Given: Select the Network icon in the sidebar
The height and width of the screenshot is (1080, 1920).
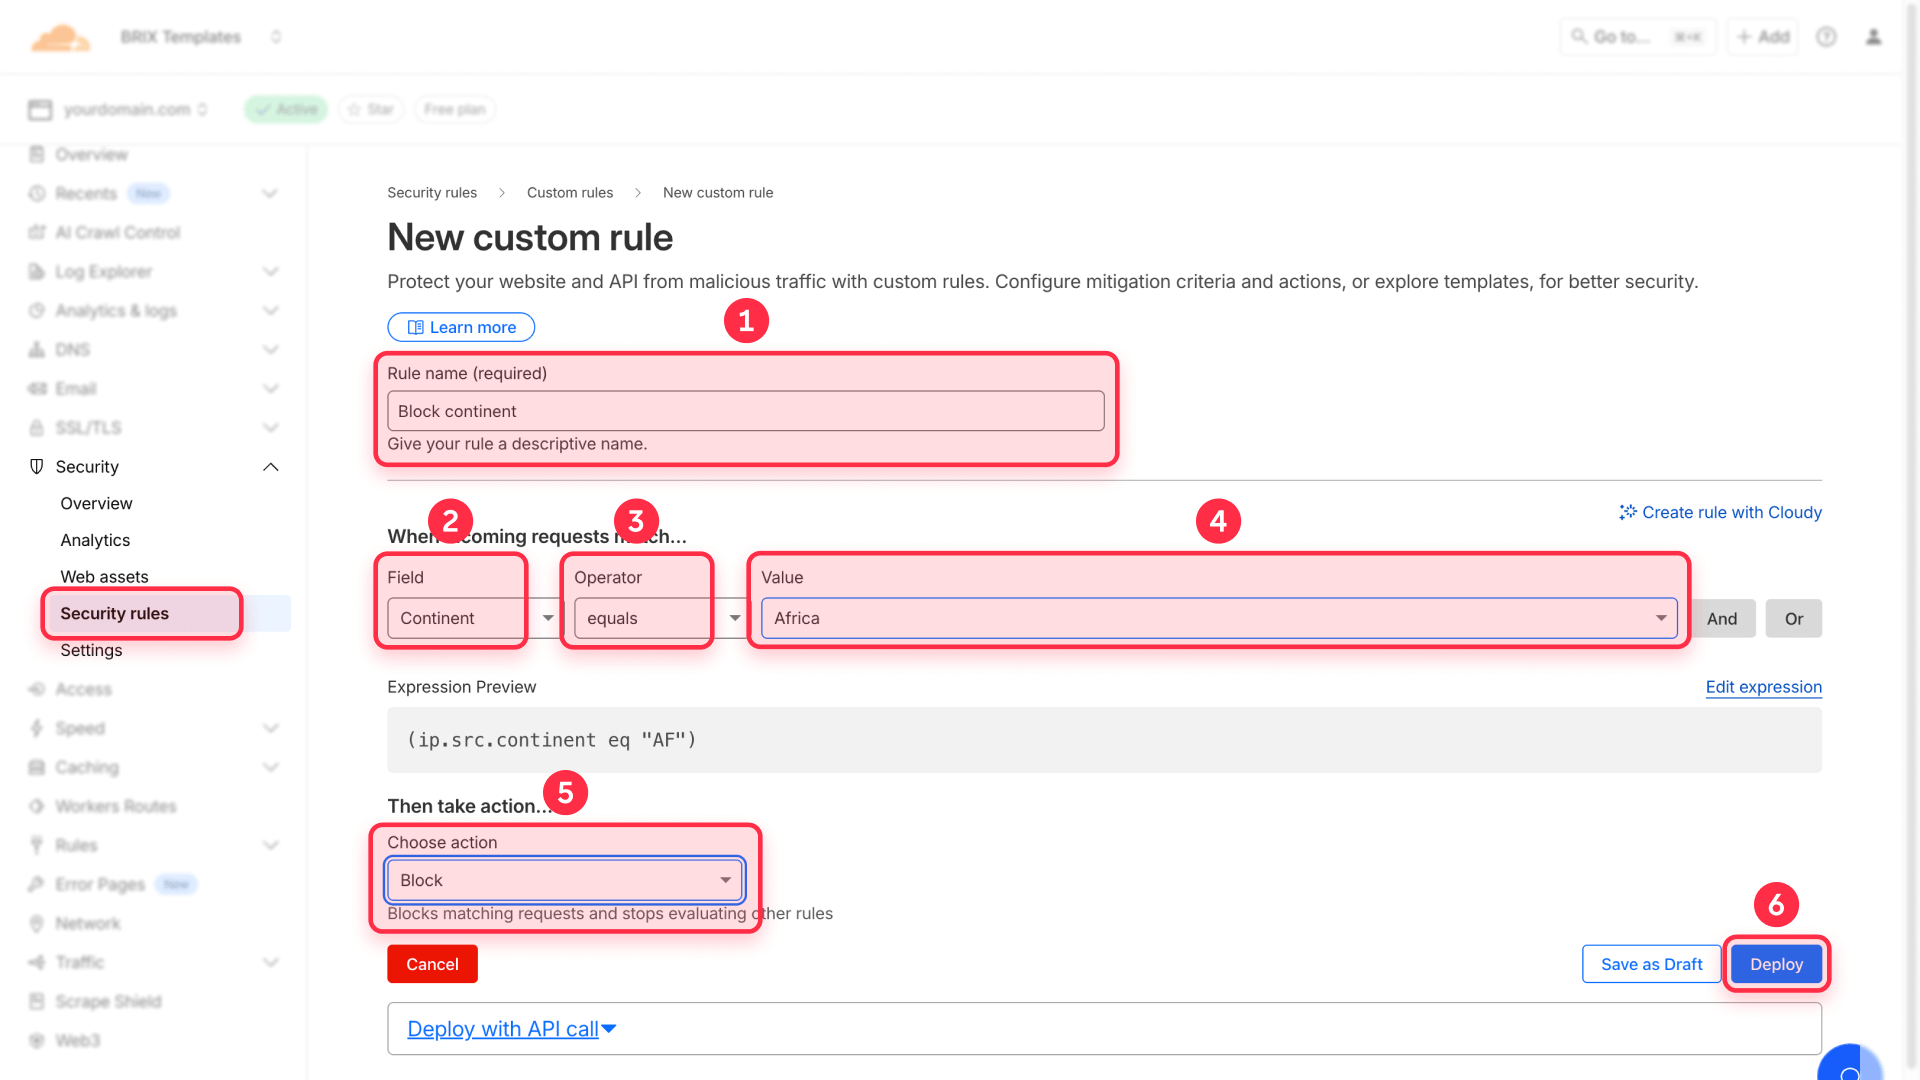Looking at the screenshot, I should click(x=36, y=923).
